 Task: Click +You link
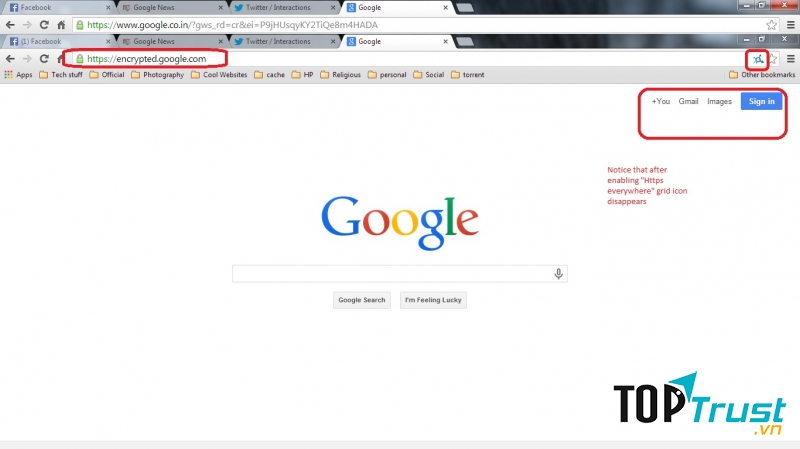661,101
